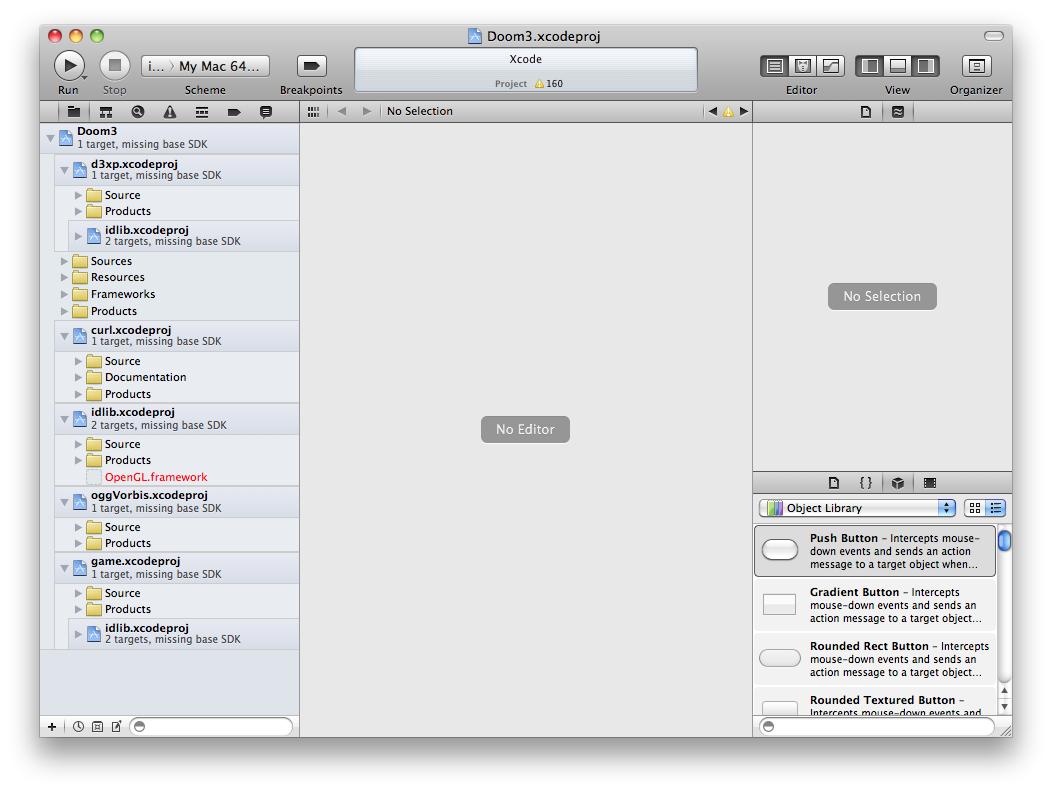Expand the Resources folder
This screenshot has width=1052, height=792.
coord(64,277)
